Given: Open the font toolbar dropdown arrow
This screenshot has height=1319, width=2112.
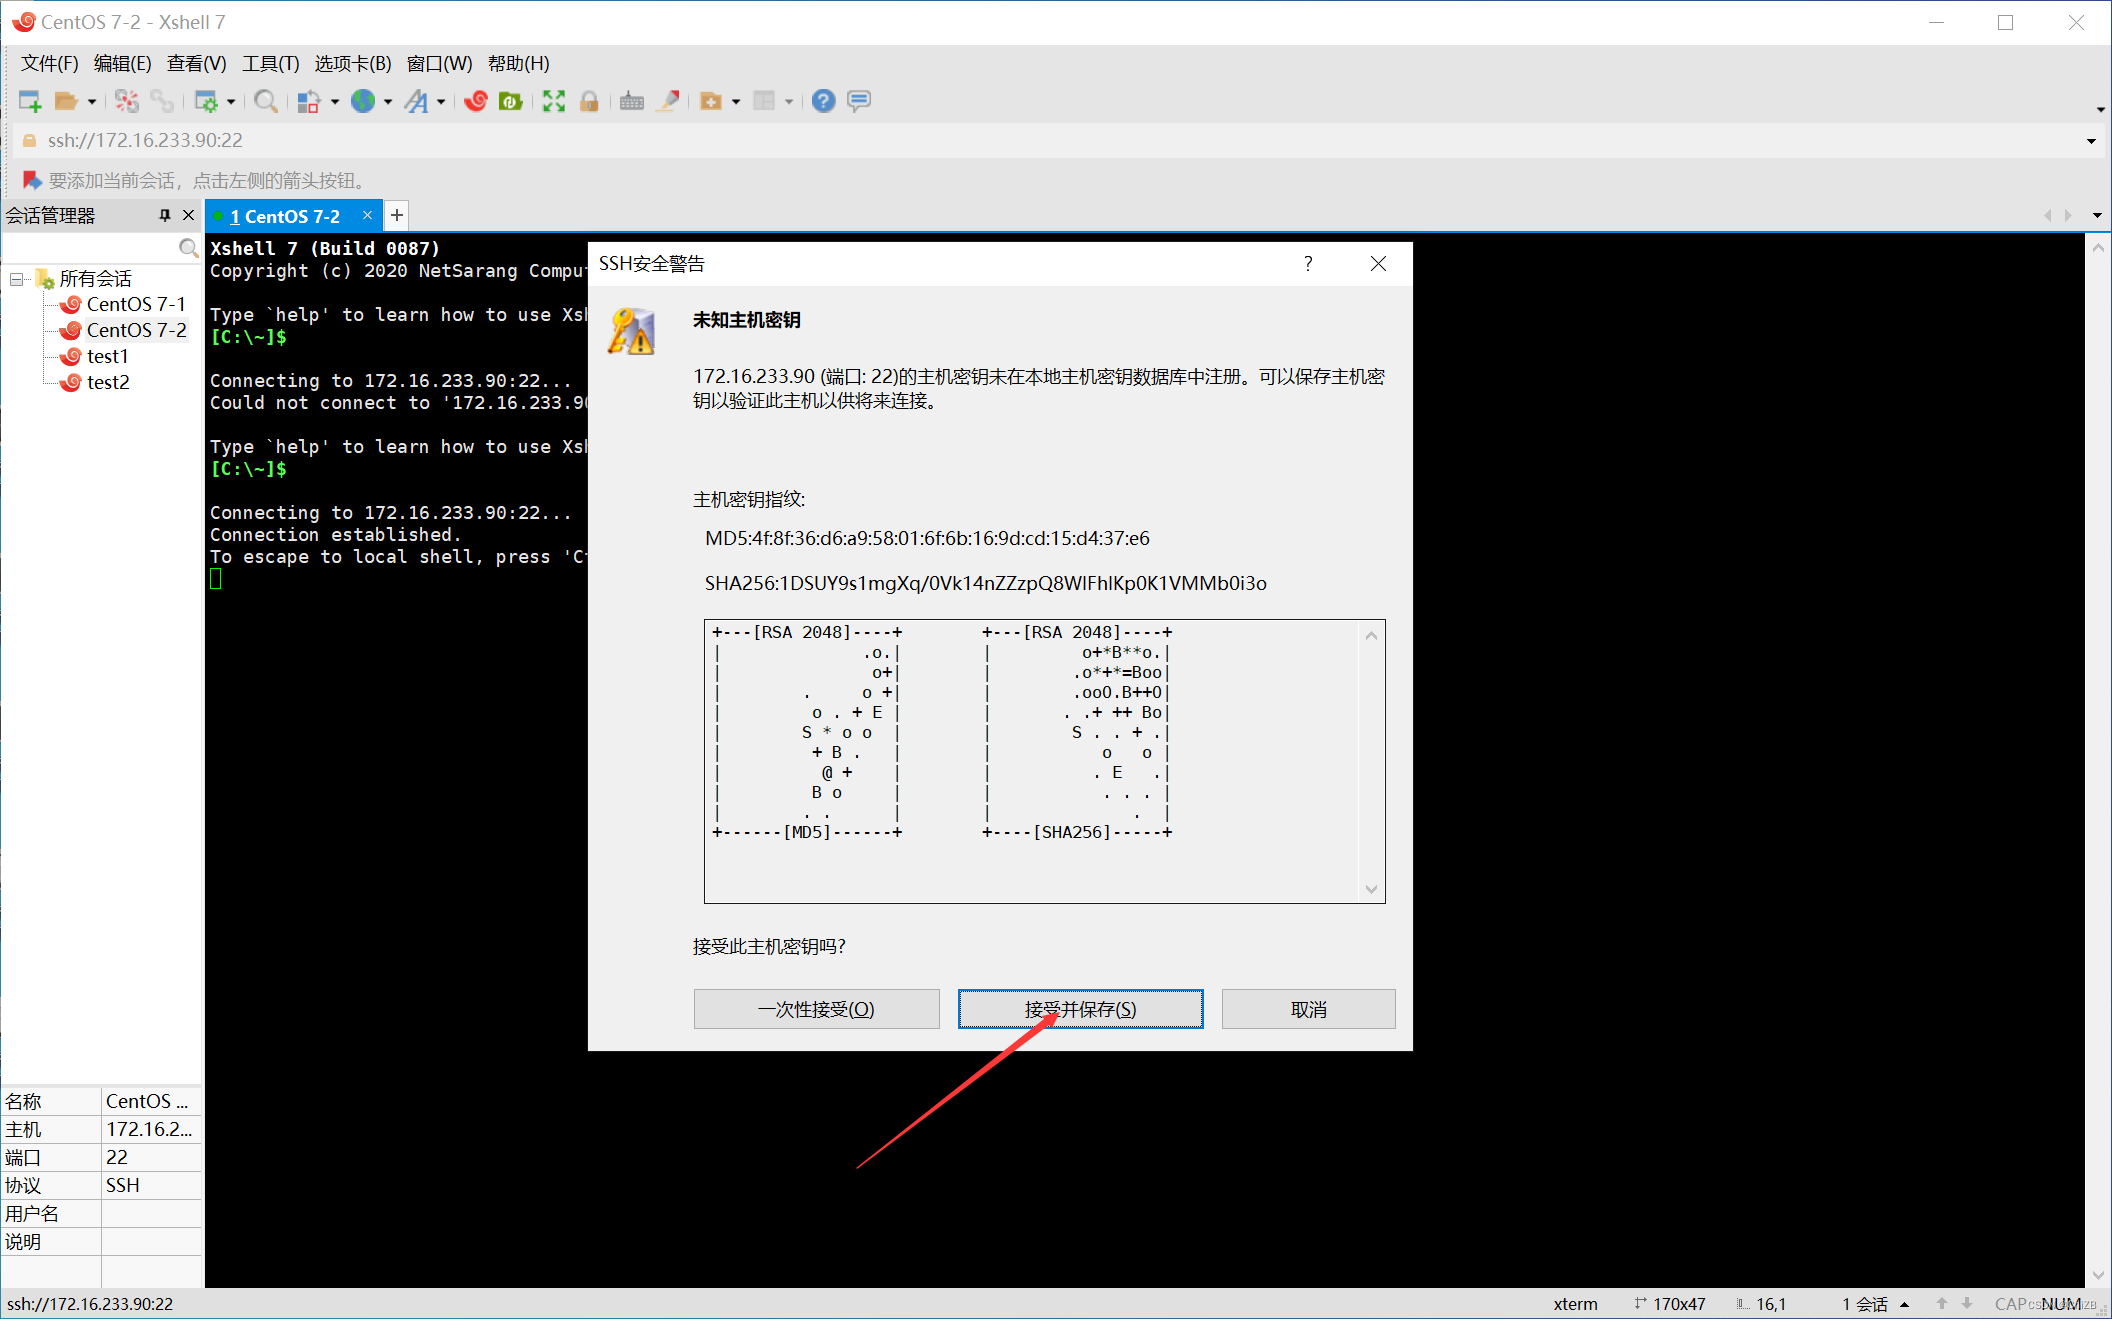Looking at the screenshot, I should 441,102.
